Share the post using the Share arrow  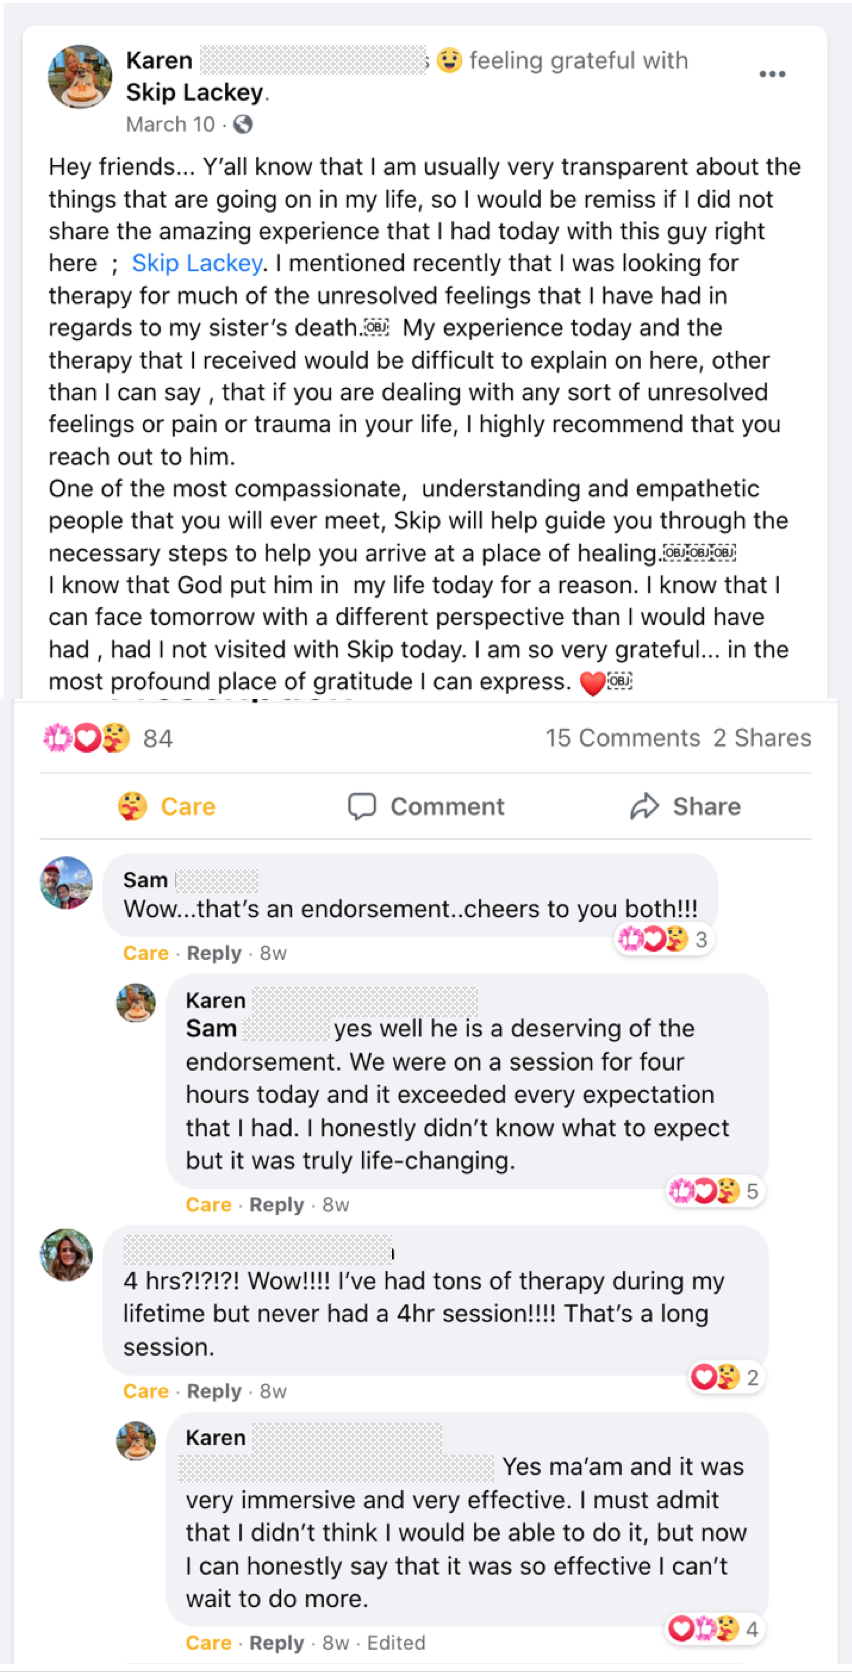coord(686,806)
